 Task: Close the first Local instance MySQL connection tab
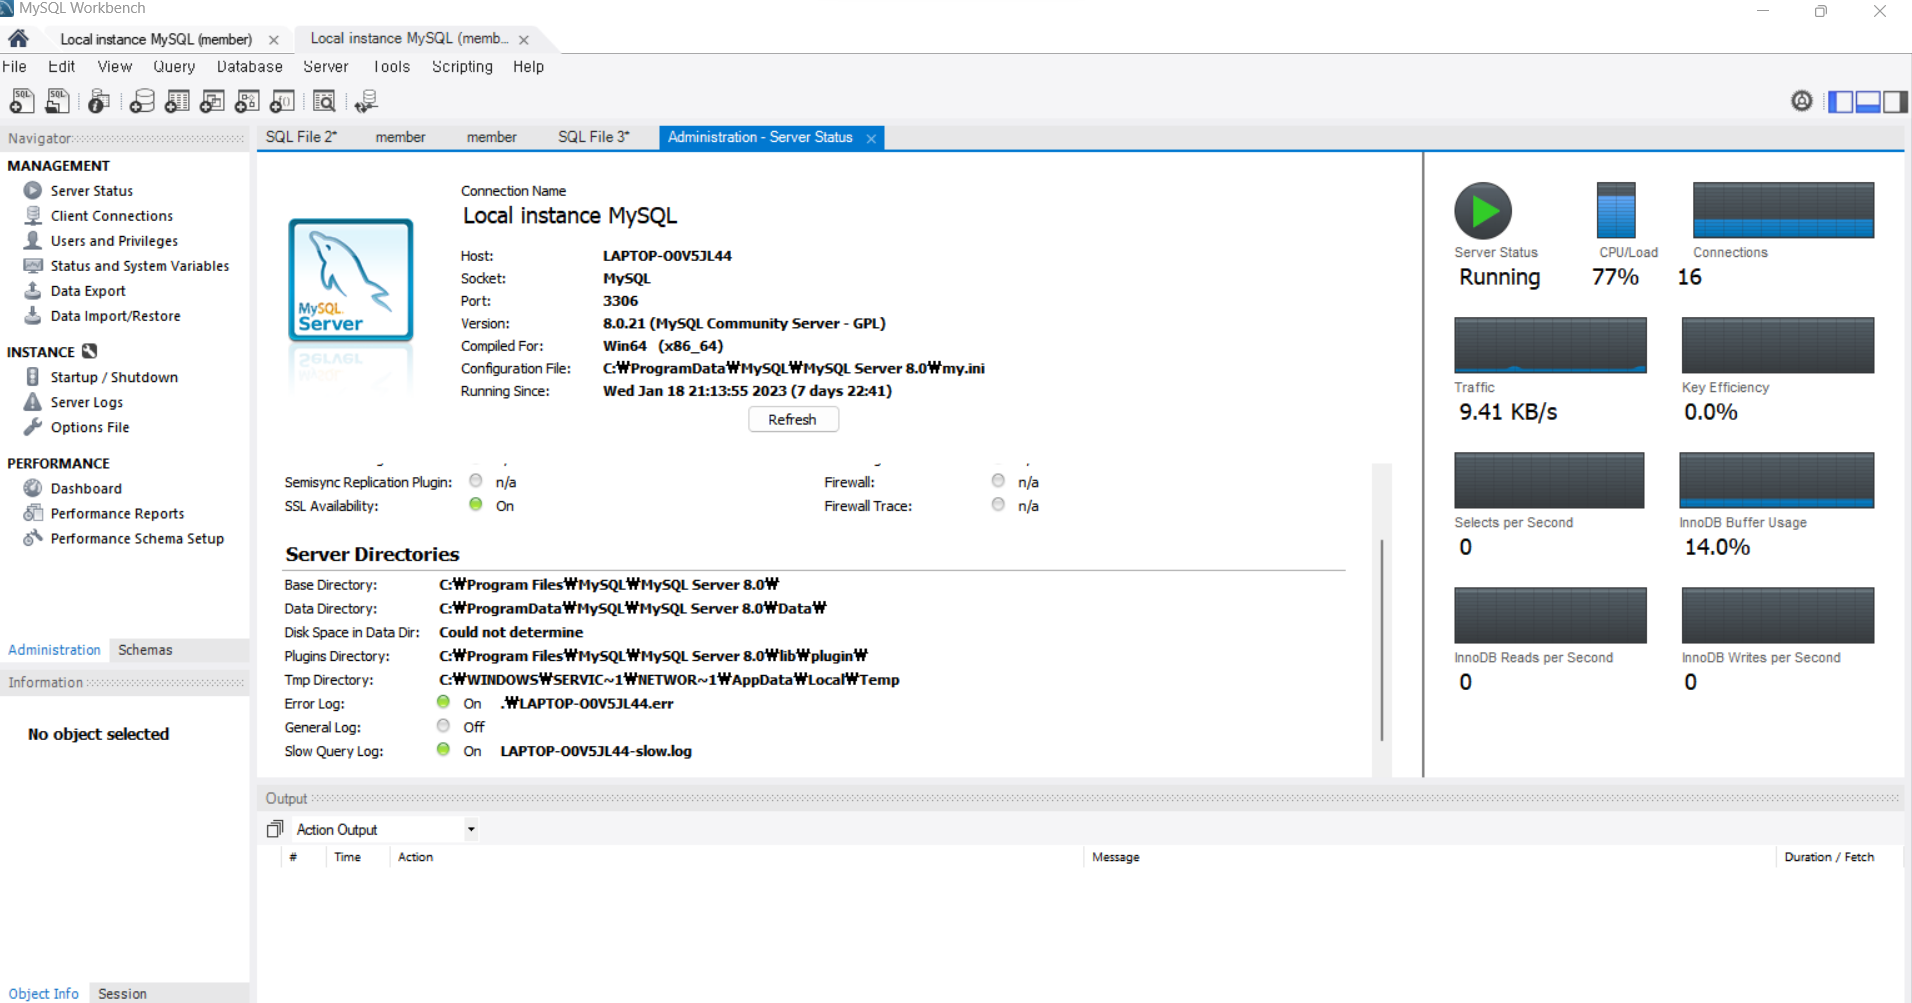pyautogui.click(x=274, y=40)
